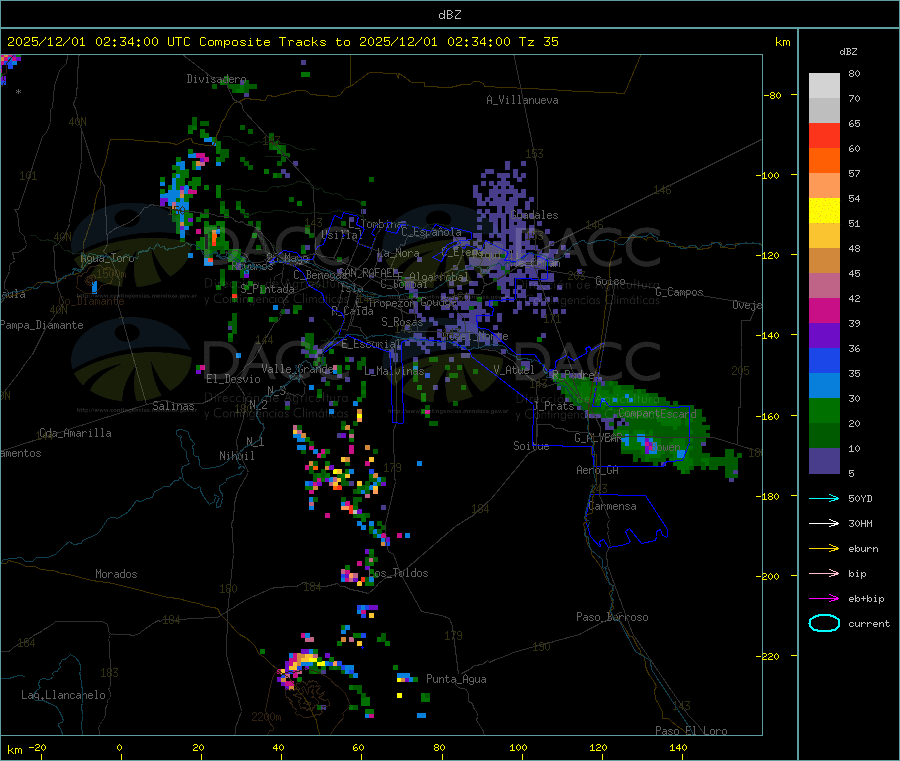Click the Carmensa place label
The image size is (900, 761).
coord(612,506)
